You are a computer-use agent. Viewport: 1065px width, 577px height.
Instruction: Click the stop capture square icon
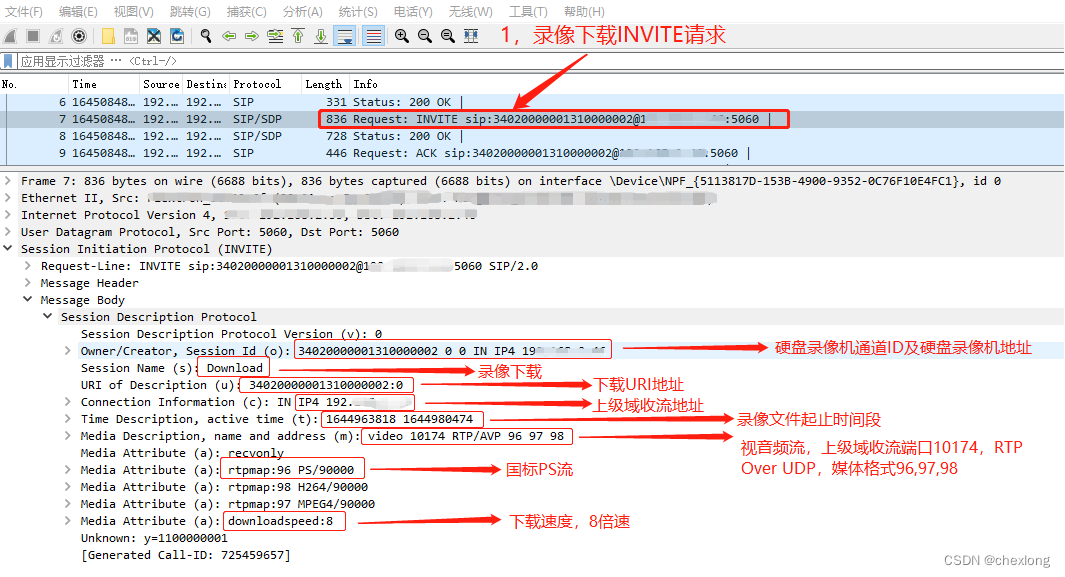[x=33, y=36]
